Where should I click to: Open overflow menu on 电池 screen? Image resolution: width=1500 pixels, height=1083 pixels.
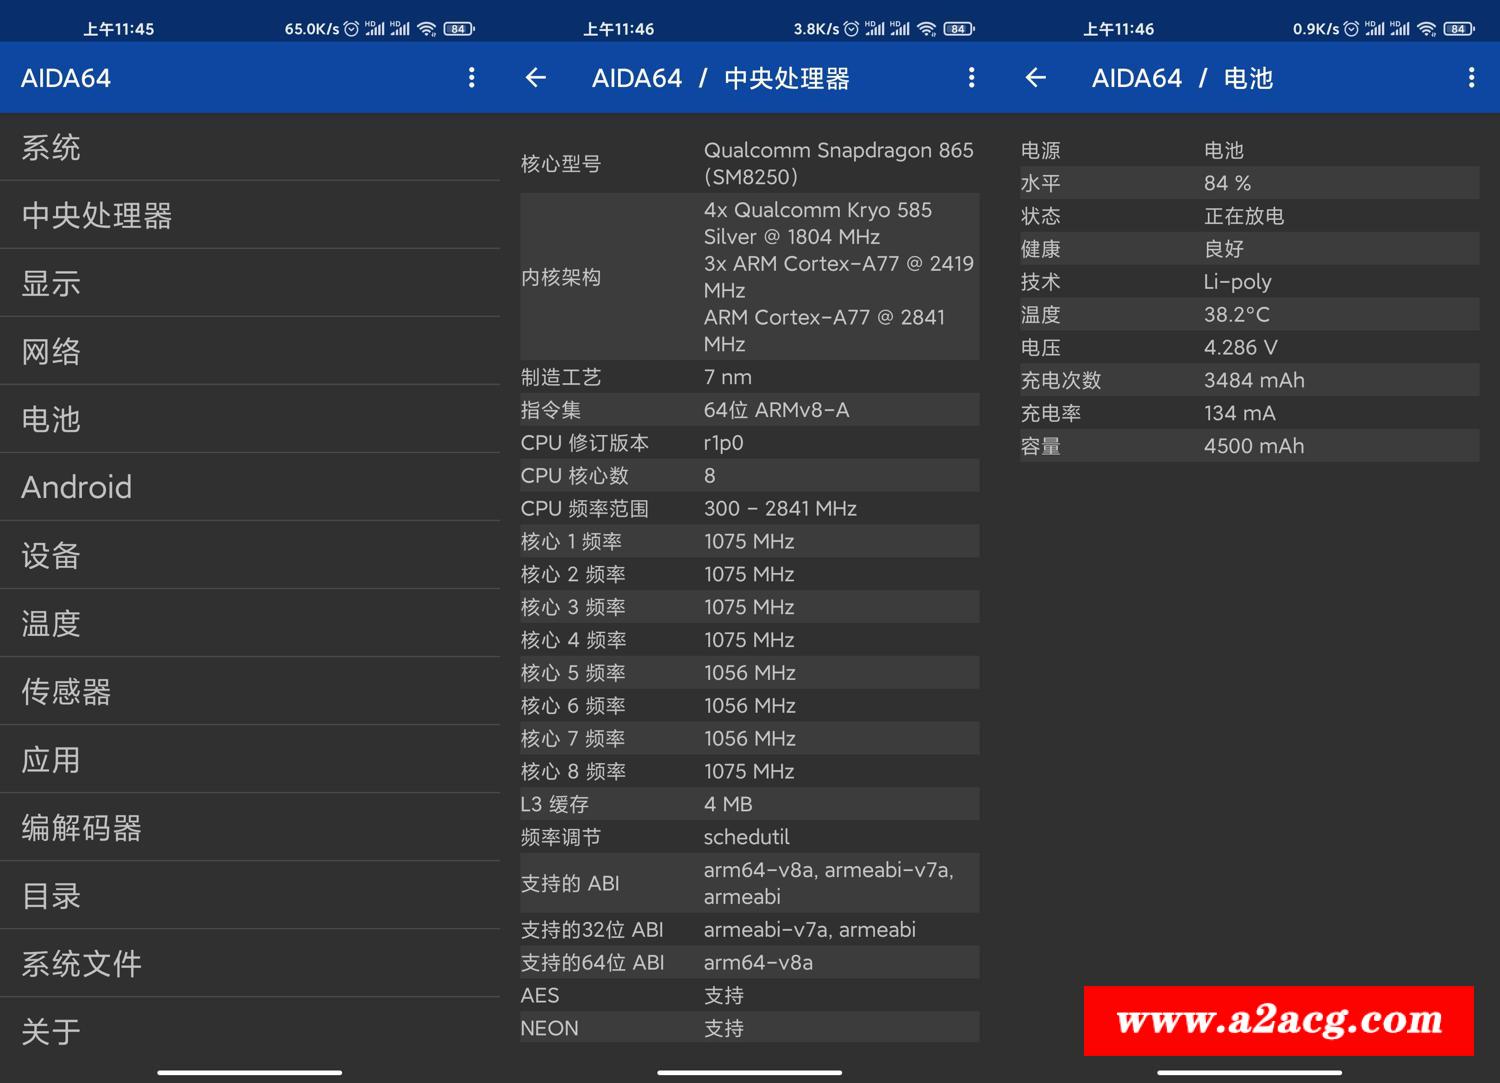[x=1471, y=78]
